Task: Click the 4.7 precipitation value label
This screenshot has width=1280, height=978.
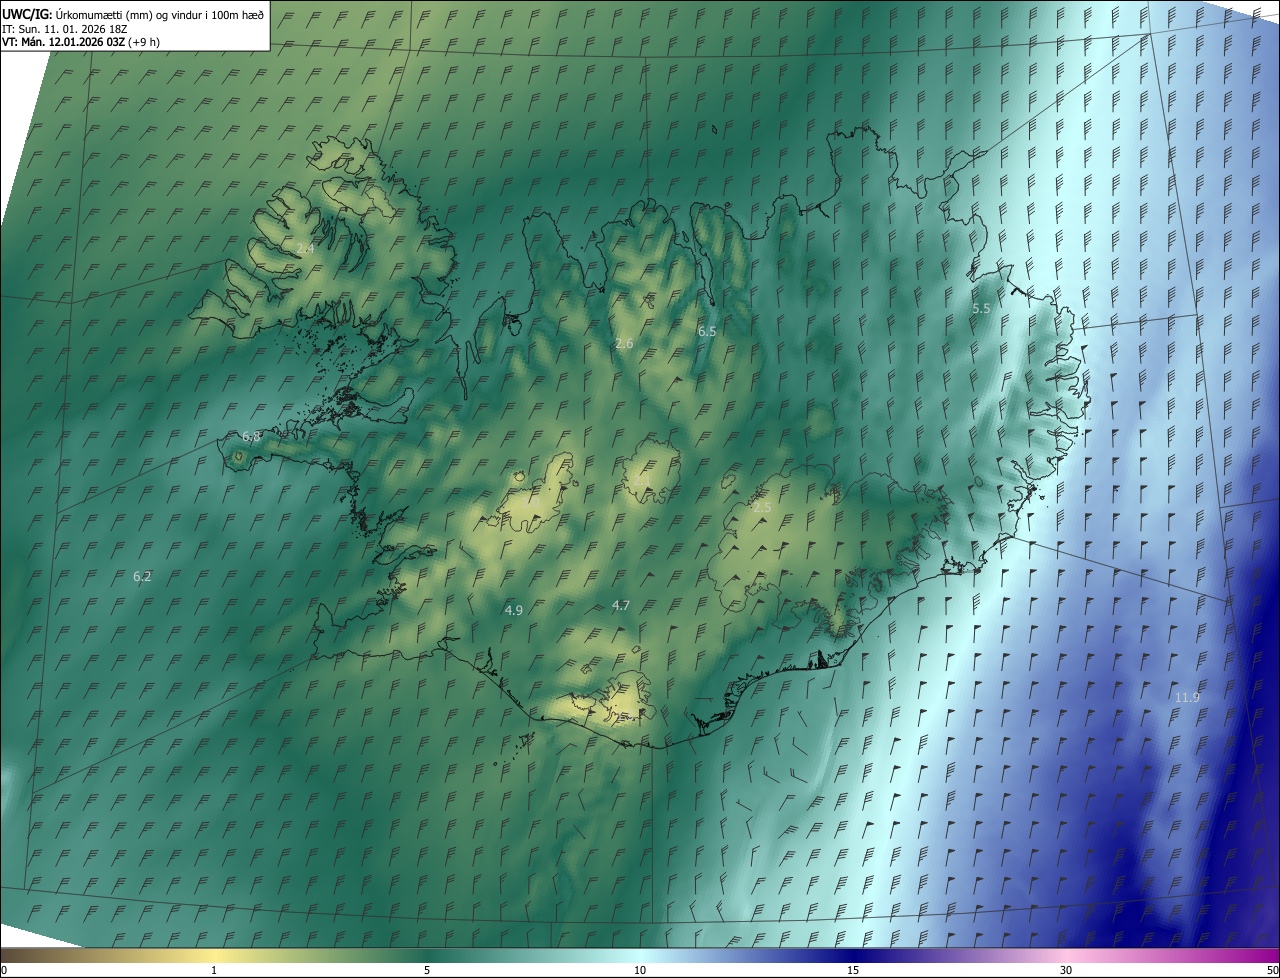Action: 621,605
